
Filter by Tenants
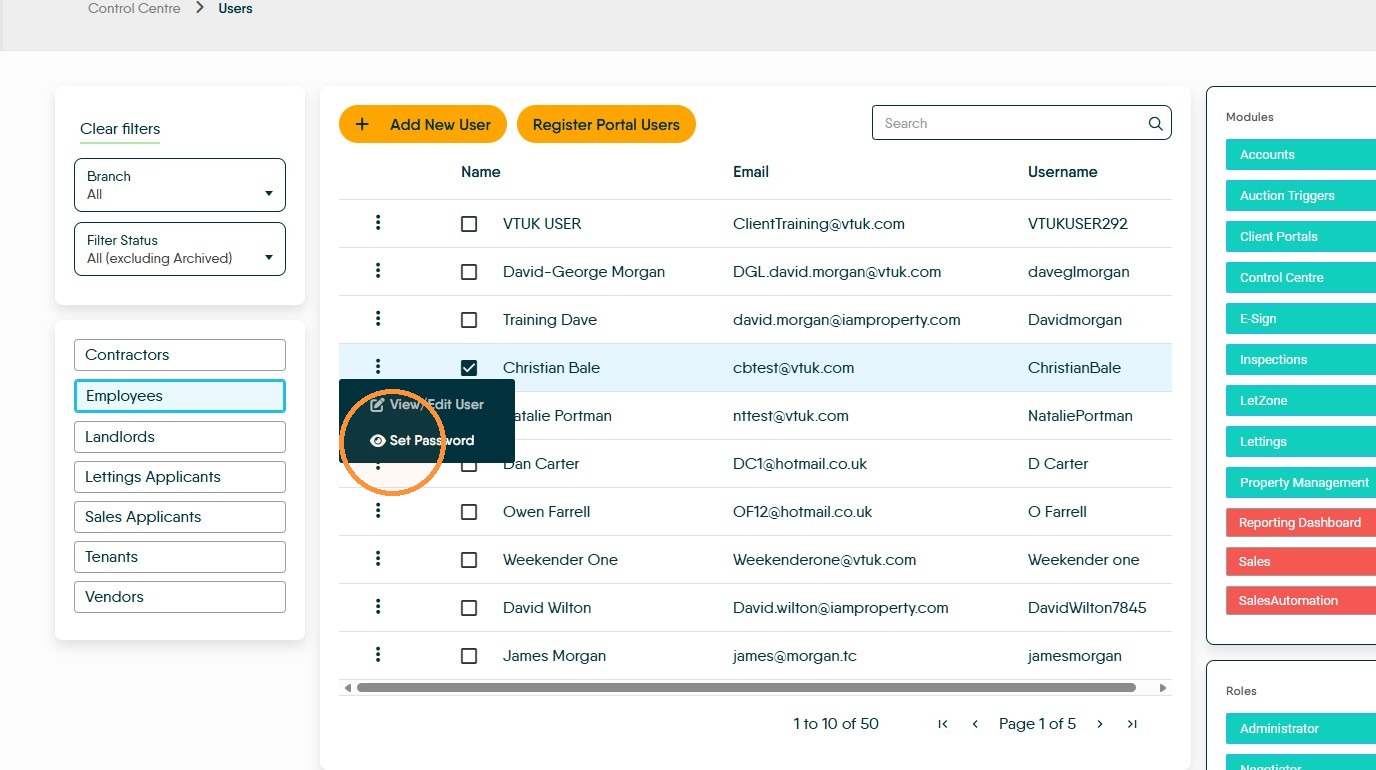point(180,557)
